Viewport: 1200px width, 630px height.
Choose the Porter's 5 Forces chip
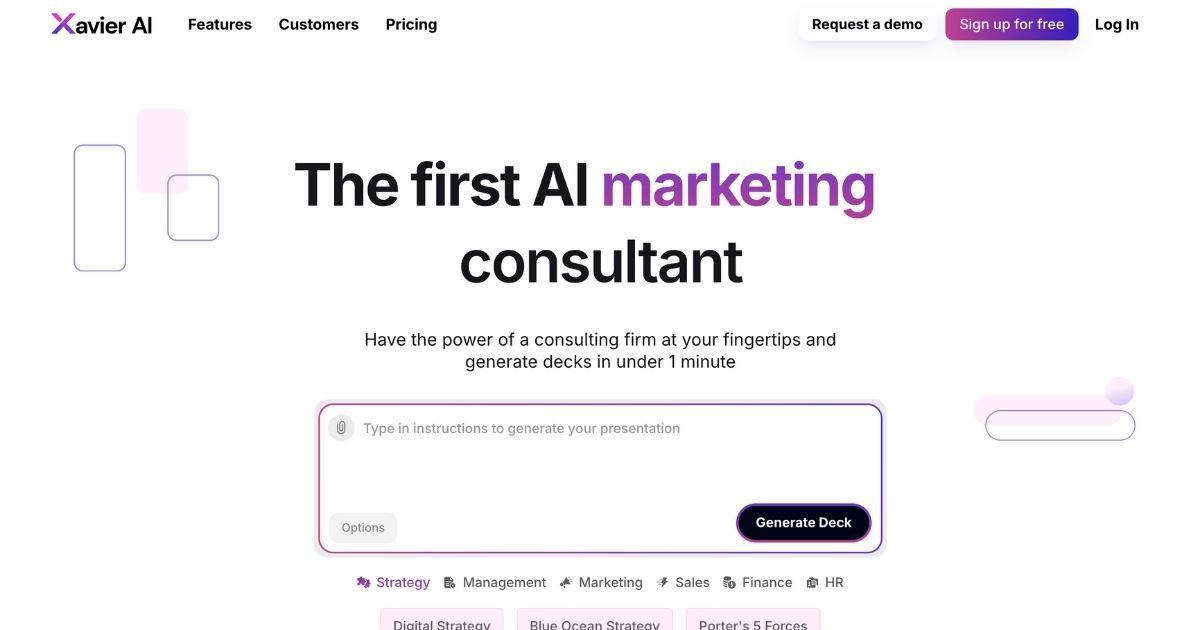point(753,621)
